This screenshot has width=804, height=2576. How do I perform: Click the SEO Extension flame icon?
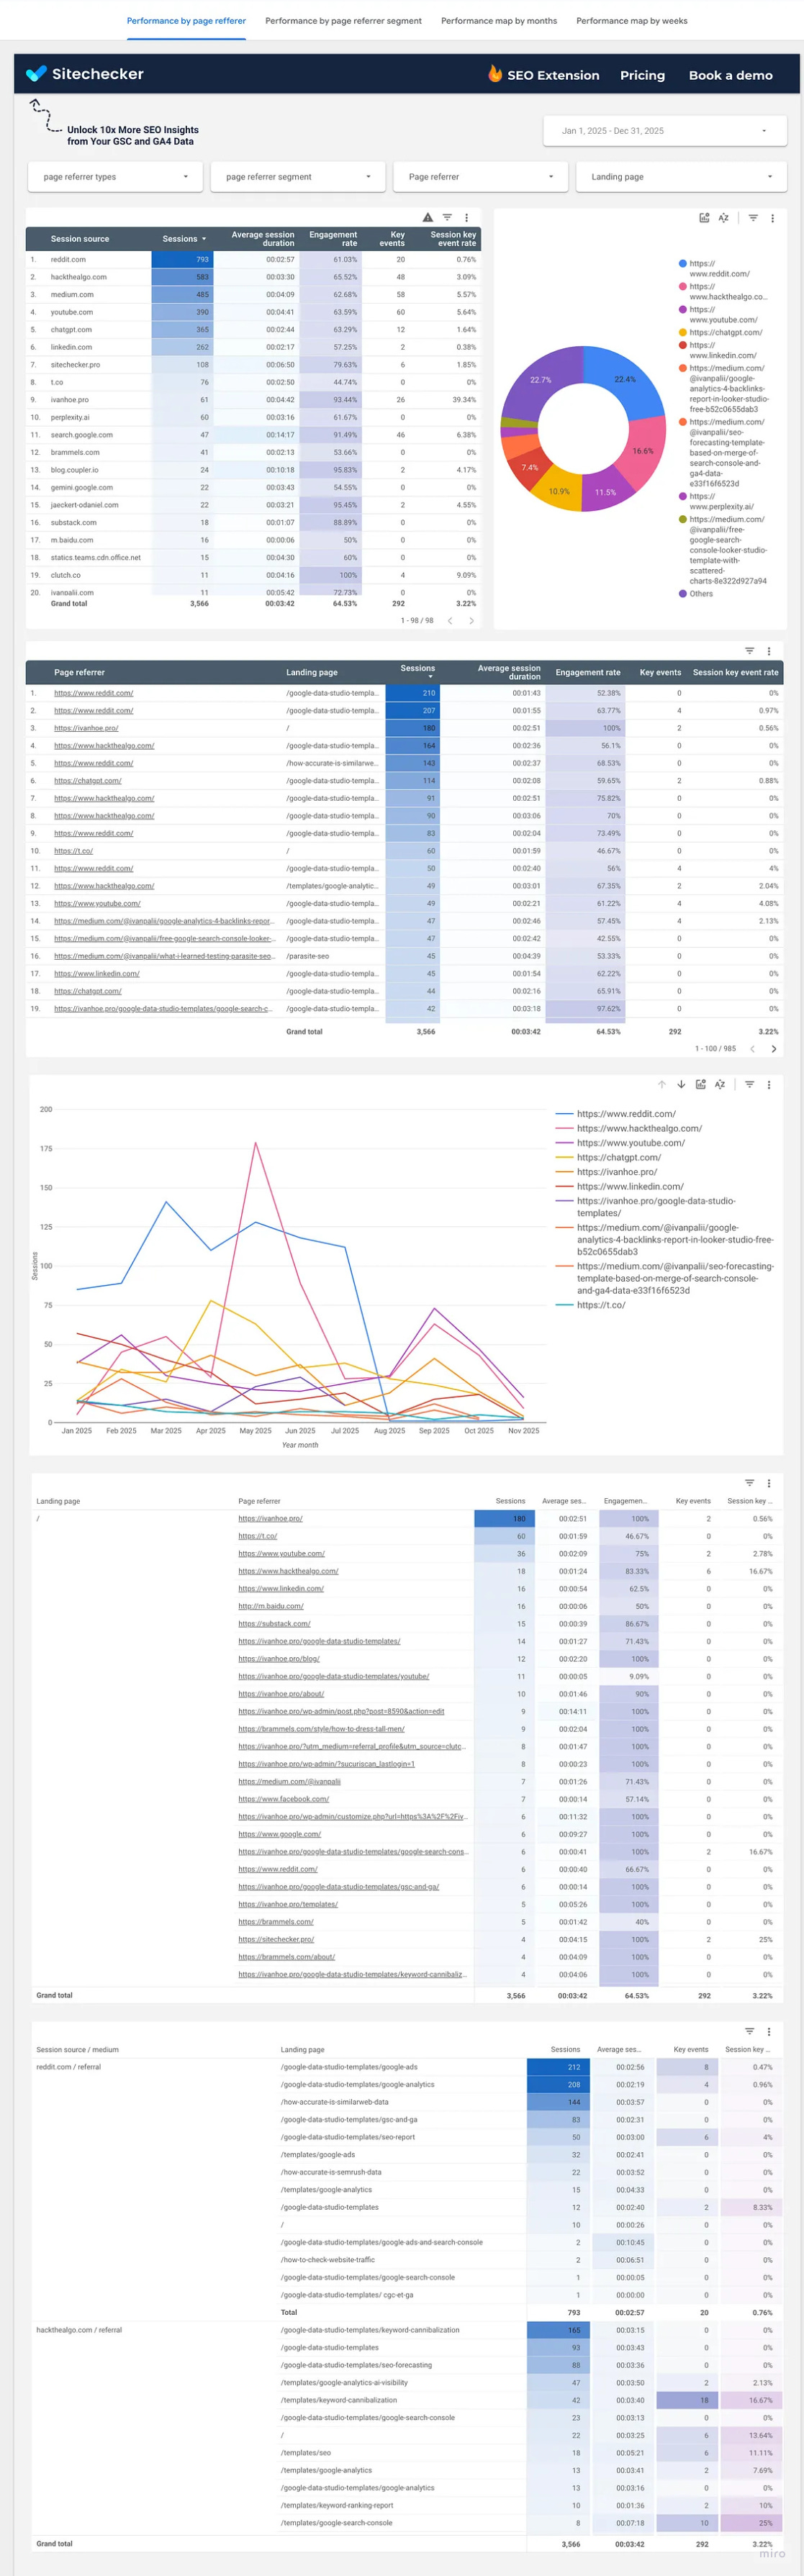pos(495,74)
